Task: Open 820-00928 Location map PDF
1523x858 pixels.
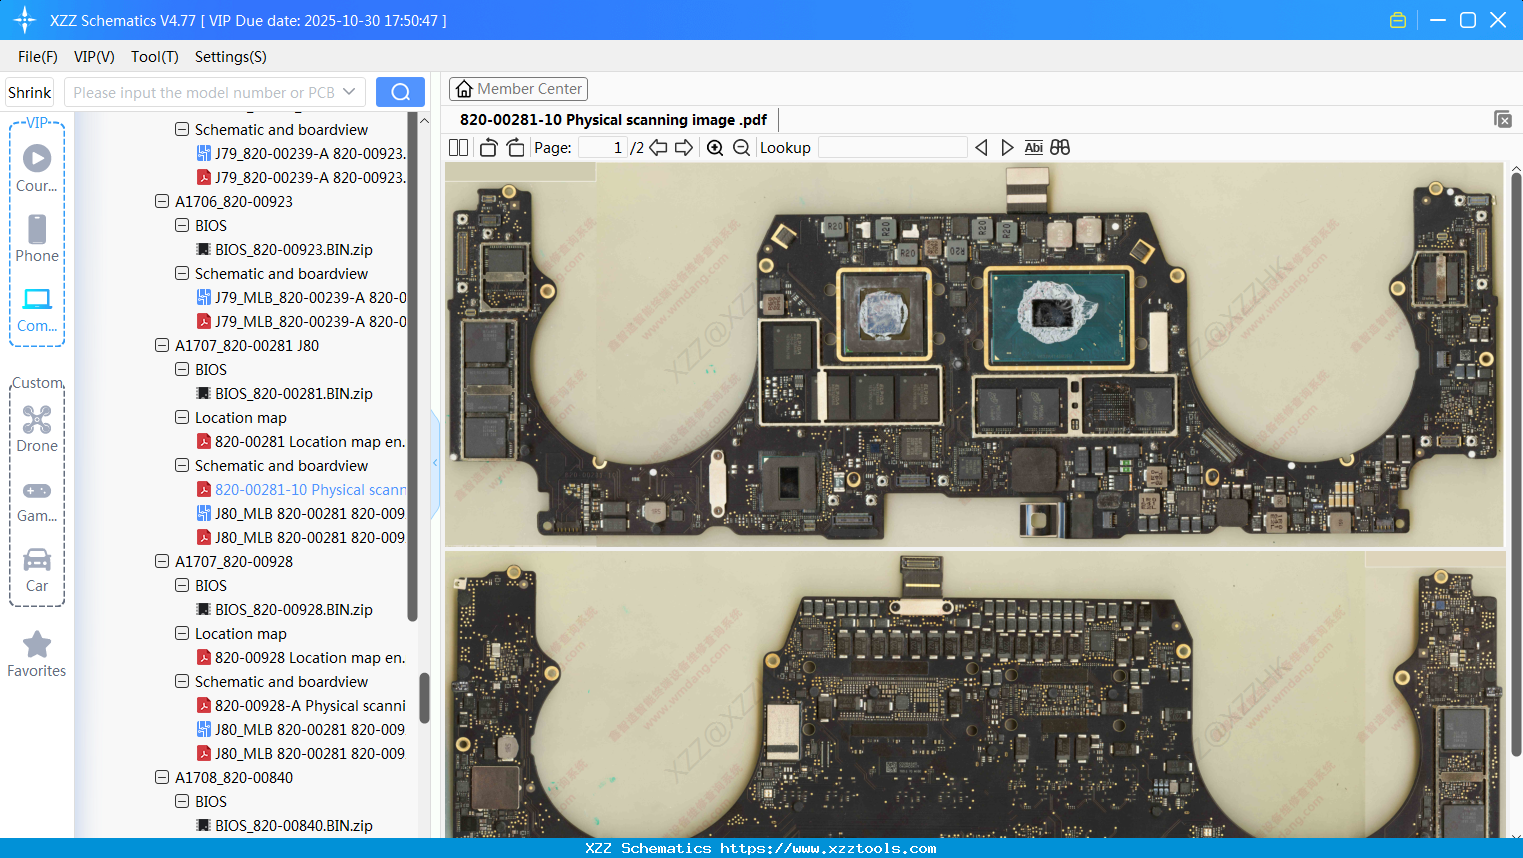Action: point(301,657)
